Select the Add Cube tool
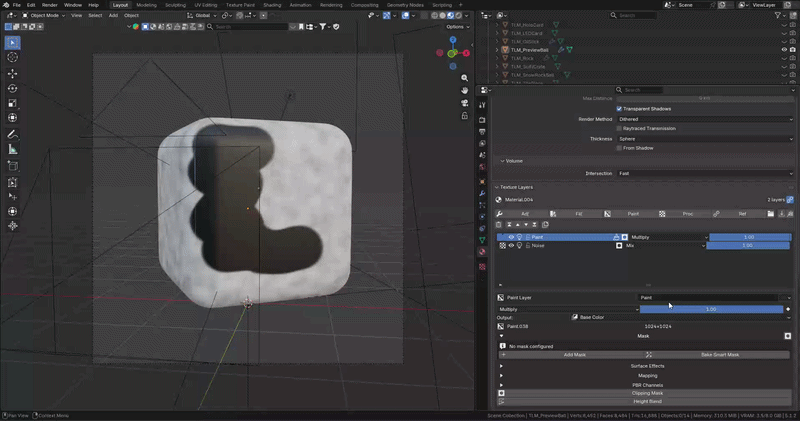Viewport: 800px width, 421px height. click(12, 166)
